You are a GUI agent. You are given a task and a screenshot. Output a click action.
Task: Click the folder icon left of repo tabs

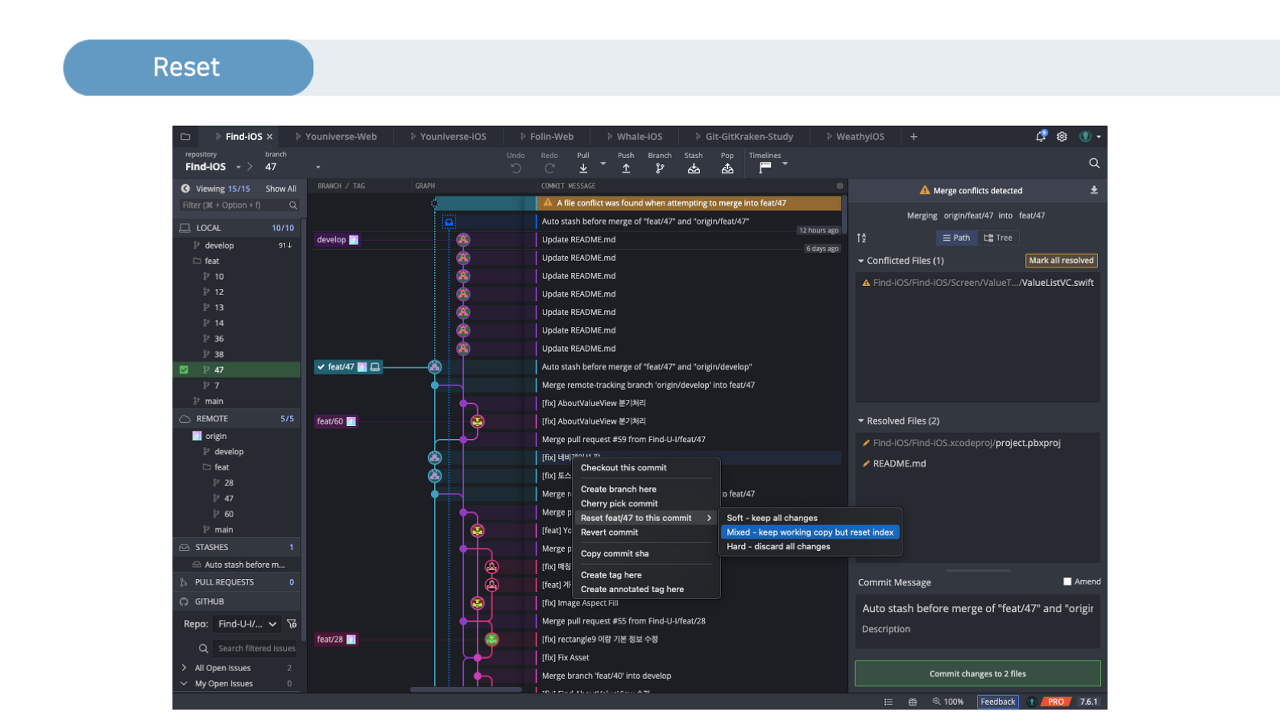(x=185, y=137)
